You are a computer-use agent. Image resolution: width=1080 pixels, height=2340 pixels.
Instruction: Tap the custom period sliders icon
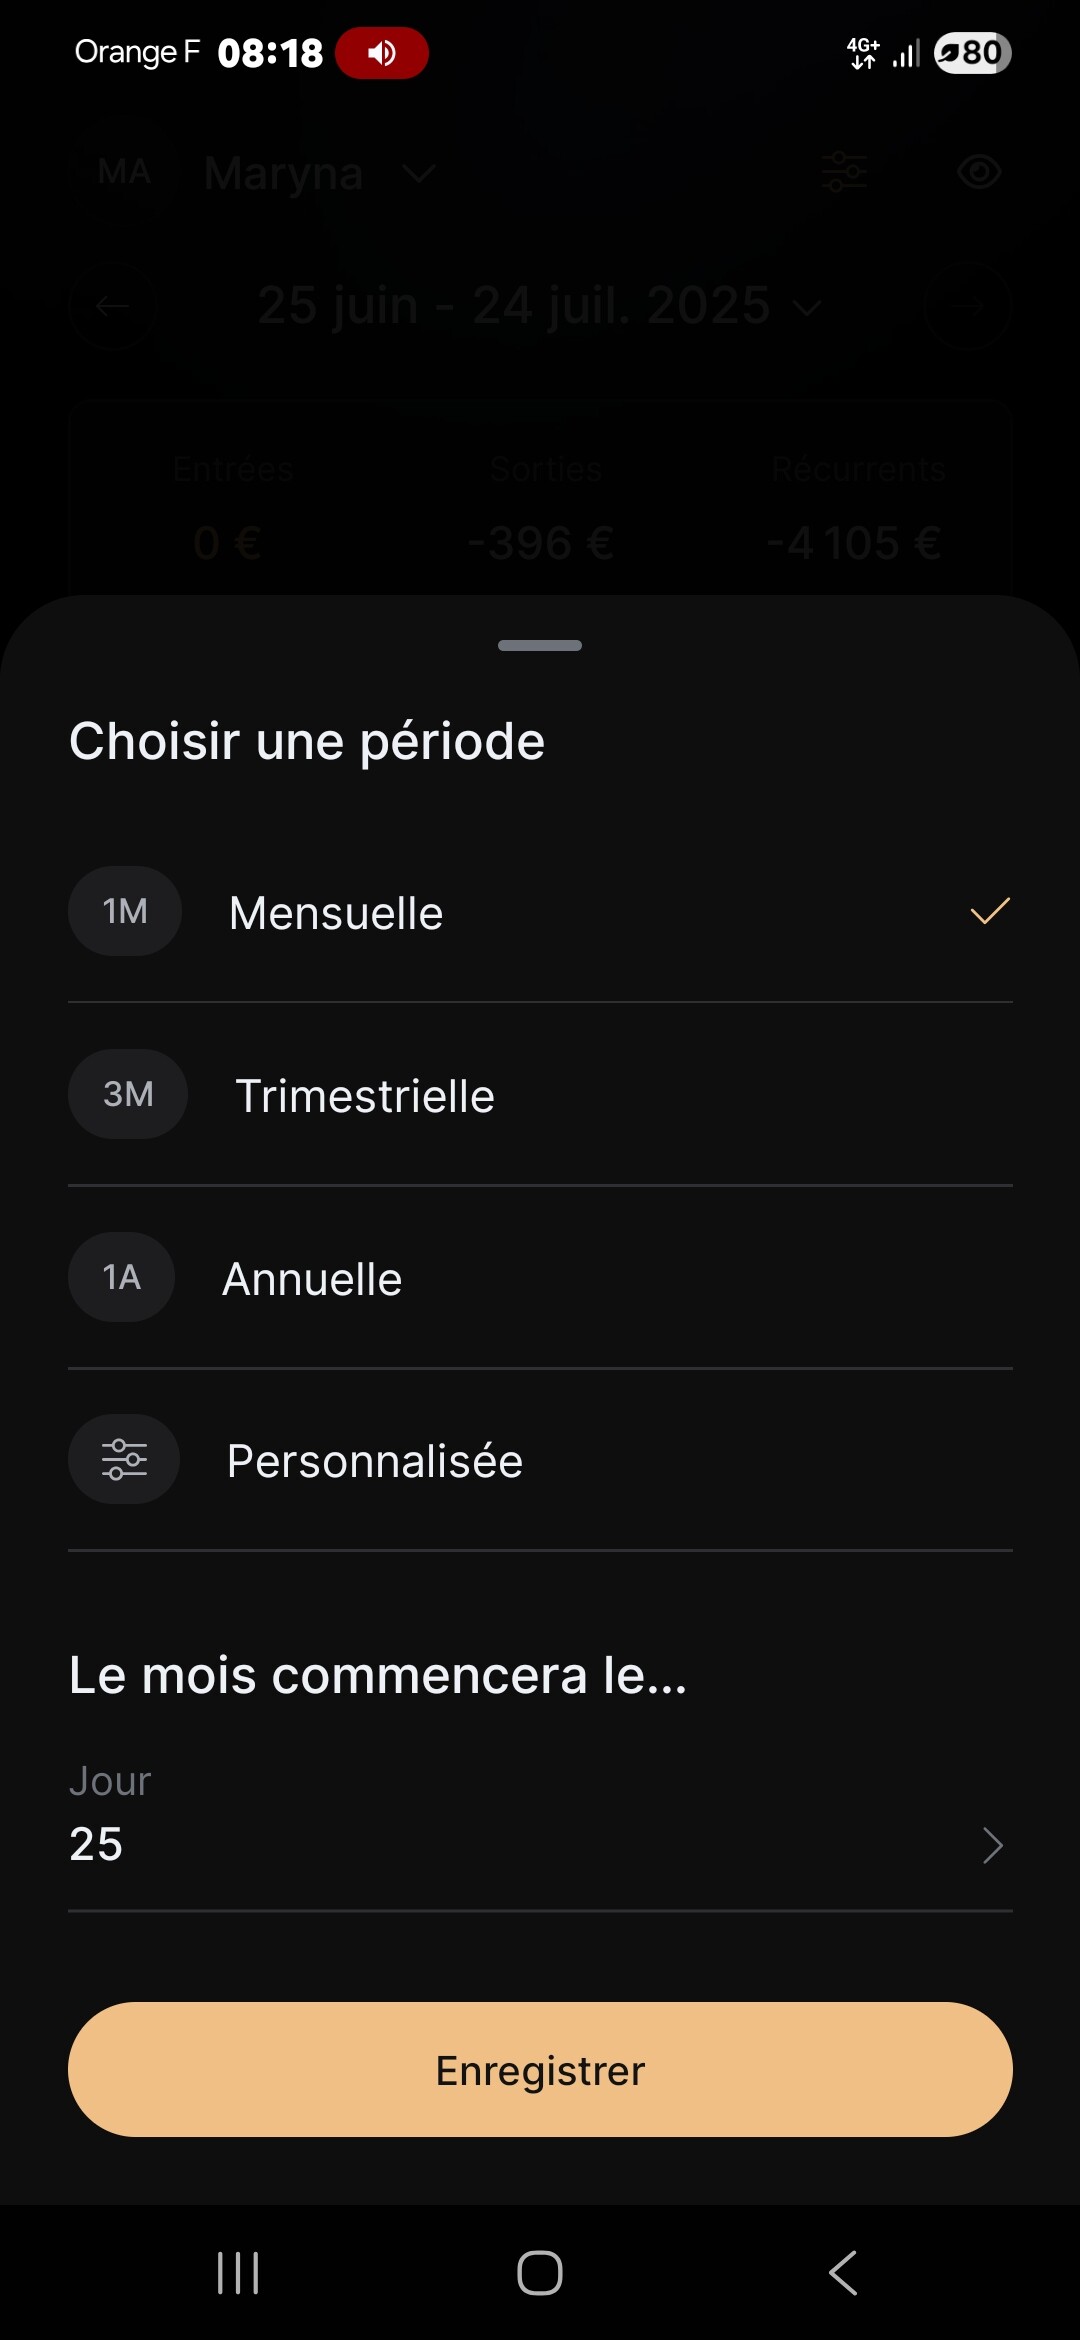coord(124,1459)
